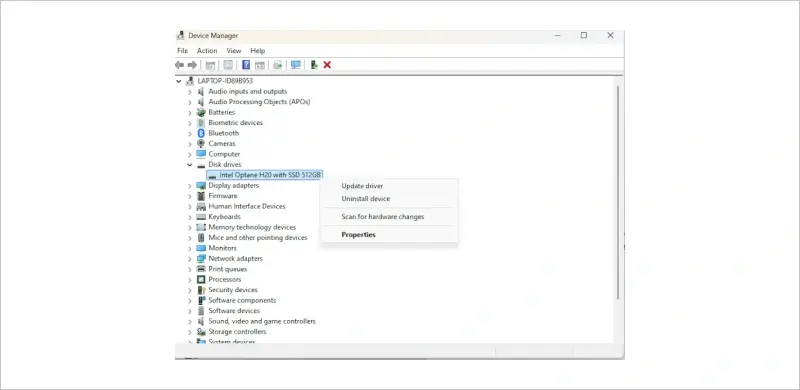Click the LAPTOP-ID89B953 computer root icon
Image resolution: width=800 pixels, height=390 pixels.
[x=190, y=81]
